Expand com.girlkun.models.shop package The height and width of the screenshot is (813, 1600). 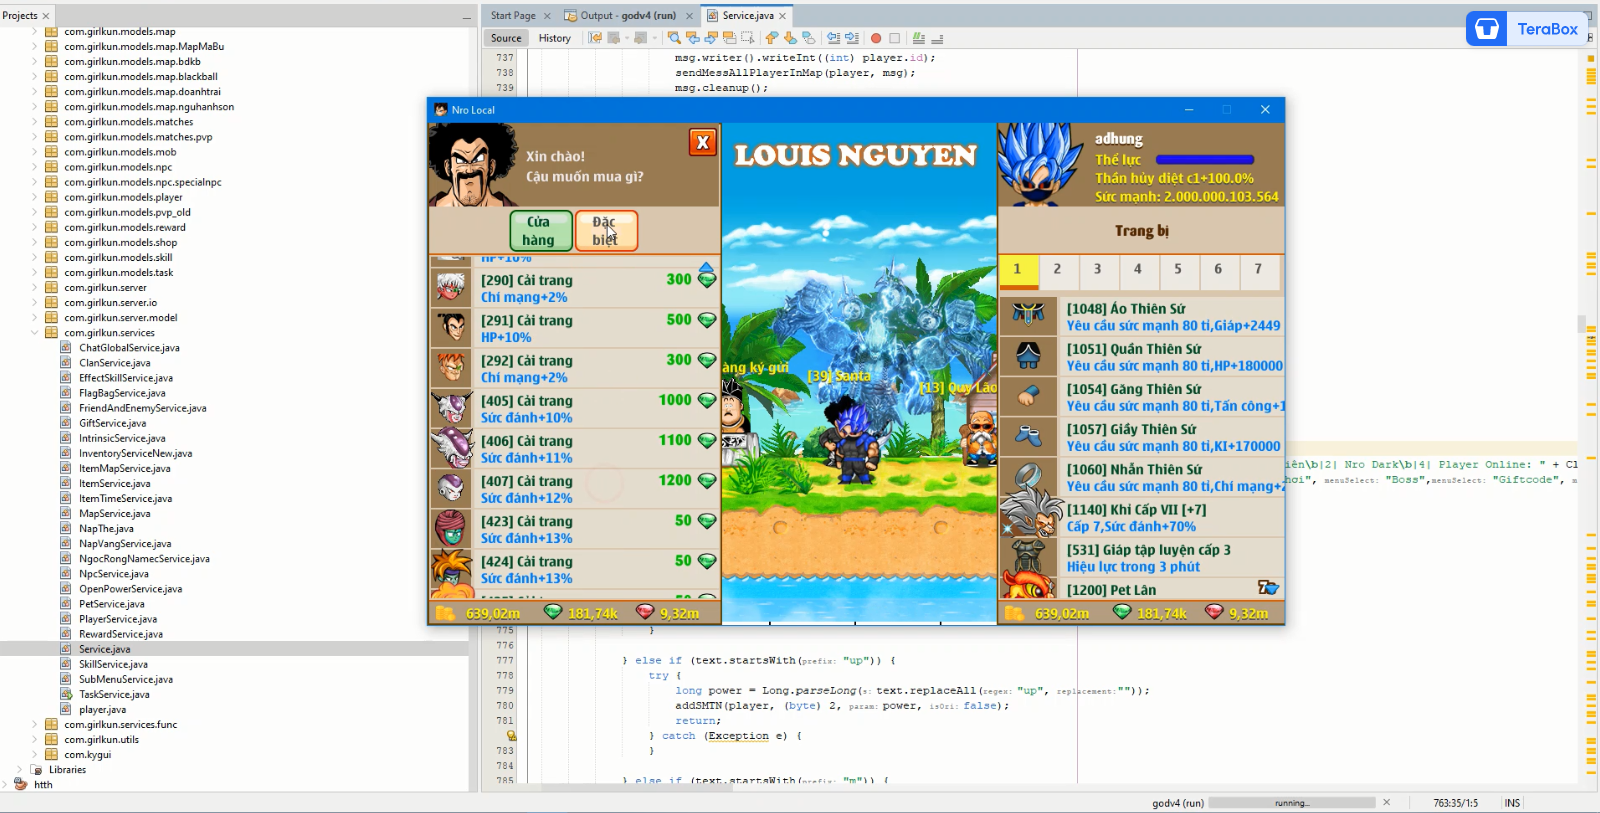point(34,242)
